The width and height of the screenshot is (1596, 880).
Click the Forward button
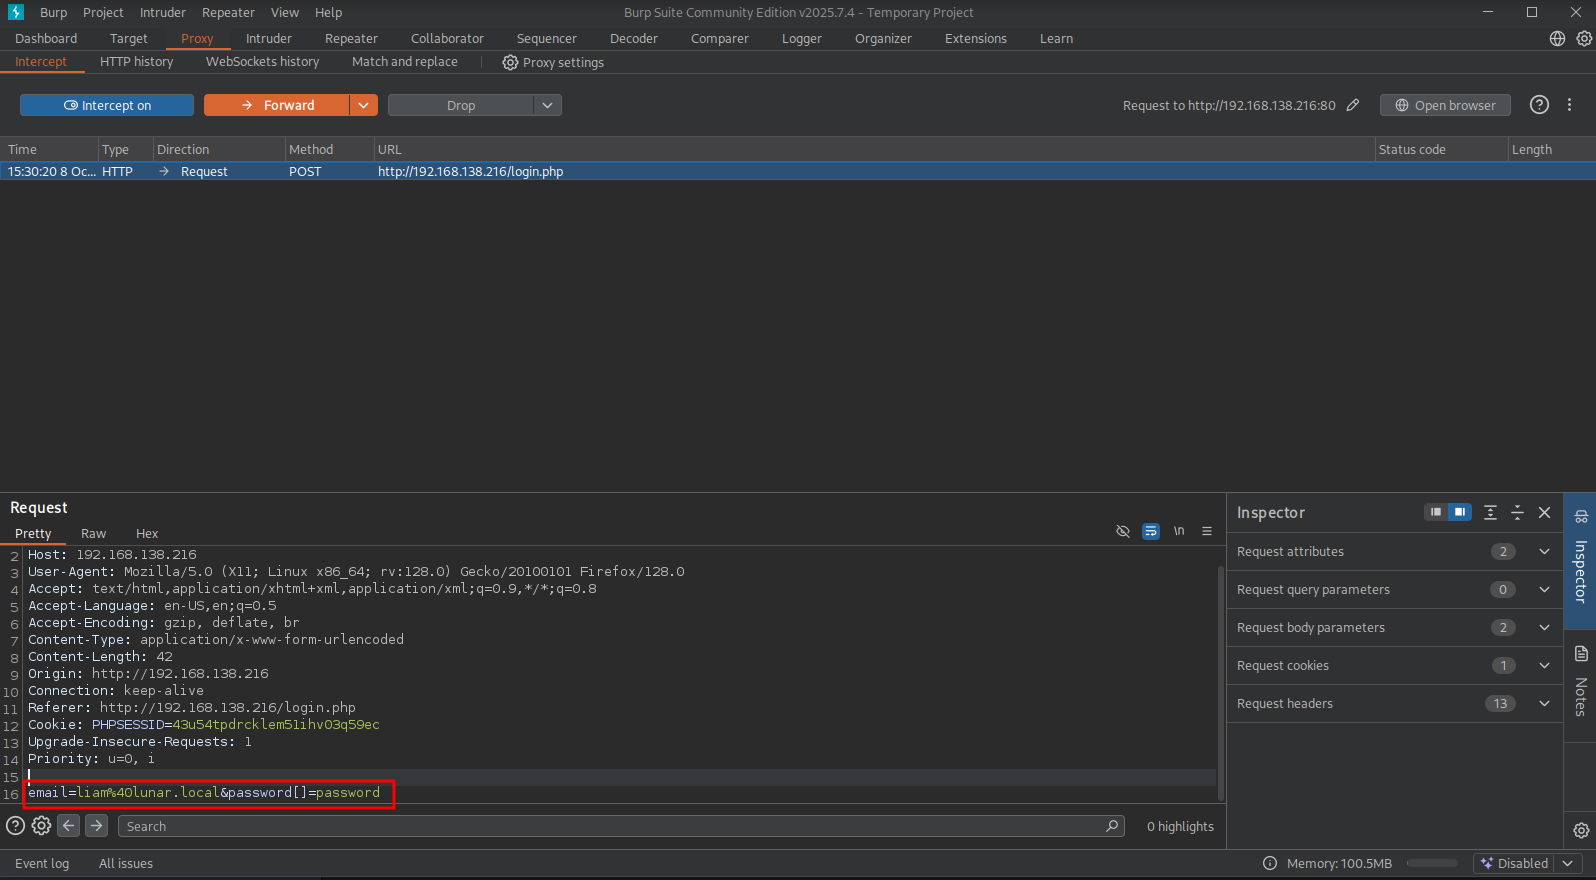click(277, 105)
